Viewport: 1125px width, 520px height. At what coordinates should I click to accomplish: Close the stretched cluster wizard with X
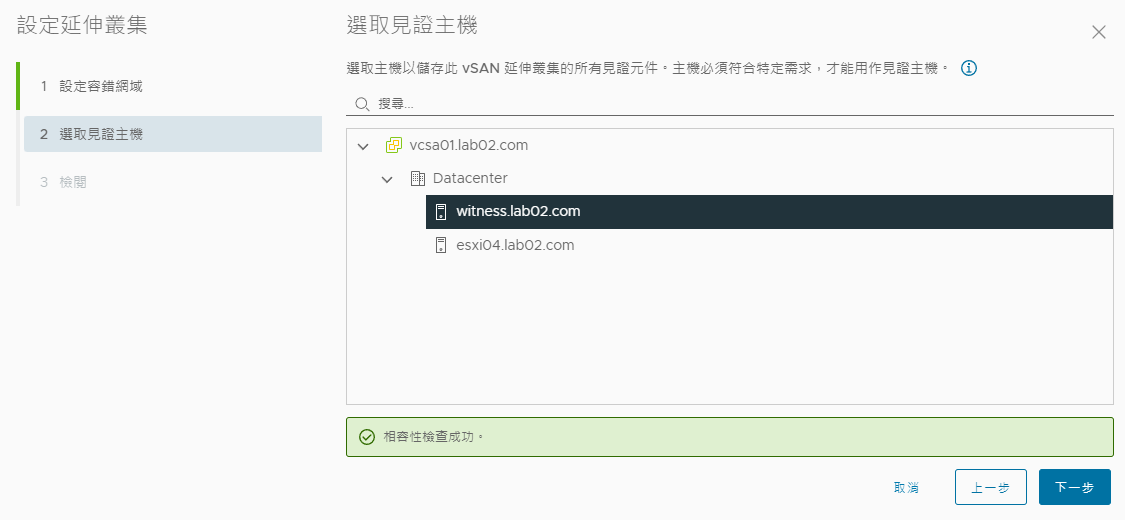coord(1098,32)
